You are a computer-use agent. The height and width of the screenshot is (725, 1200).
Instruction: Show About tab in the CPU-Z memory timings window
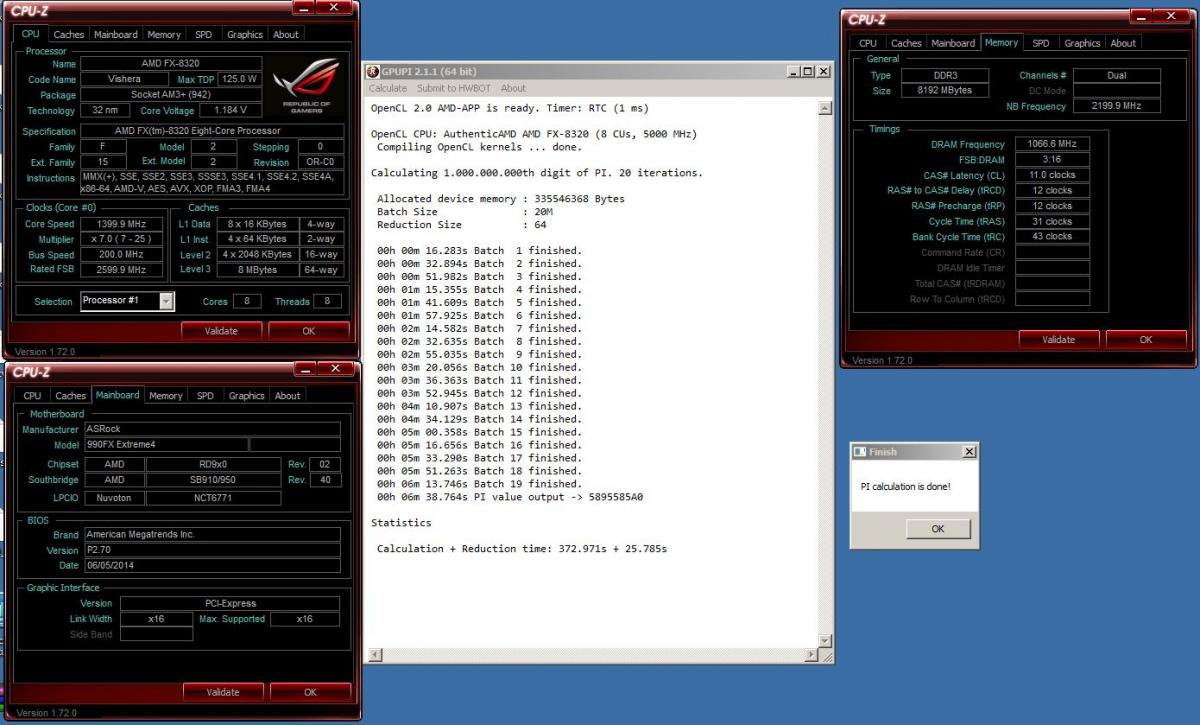pyautogui.click(x=1123, y=43)
